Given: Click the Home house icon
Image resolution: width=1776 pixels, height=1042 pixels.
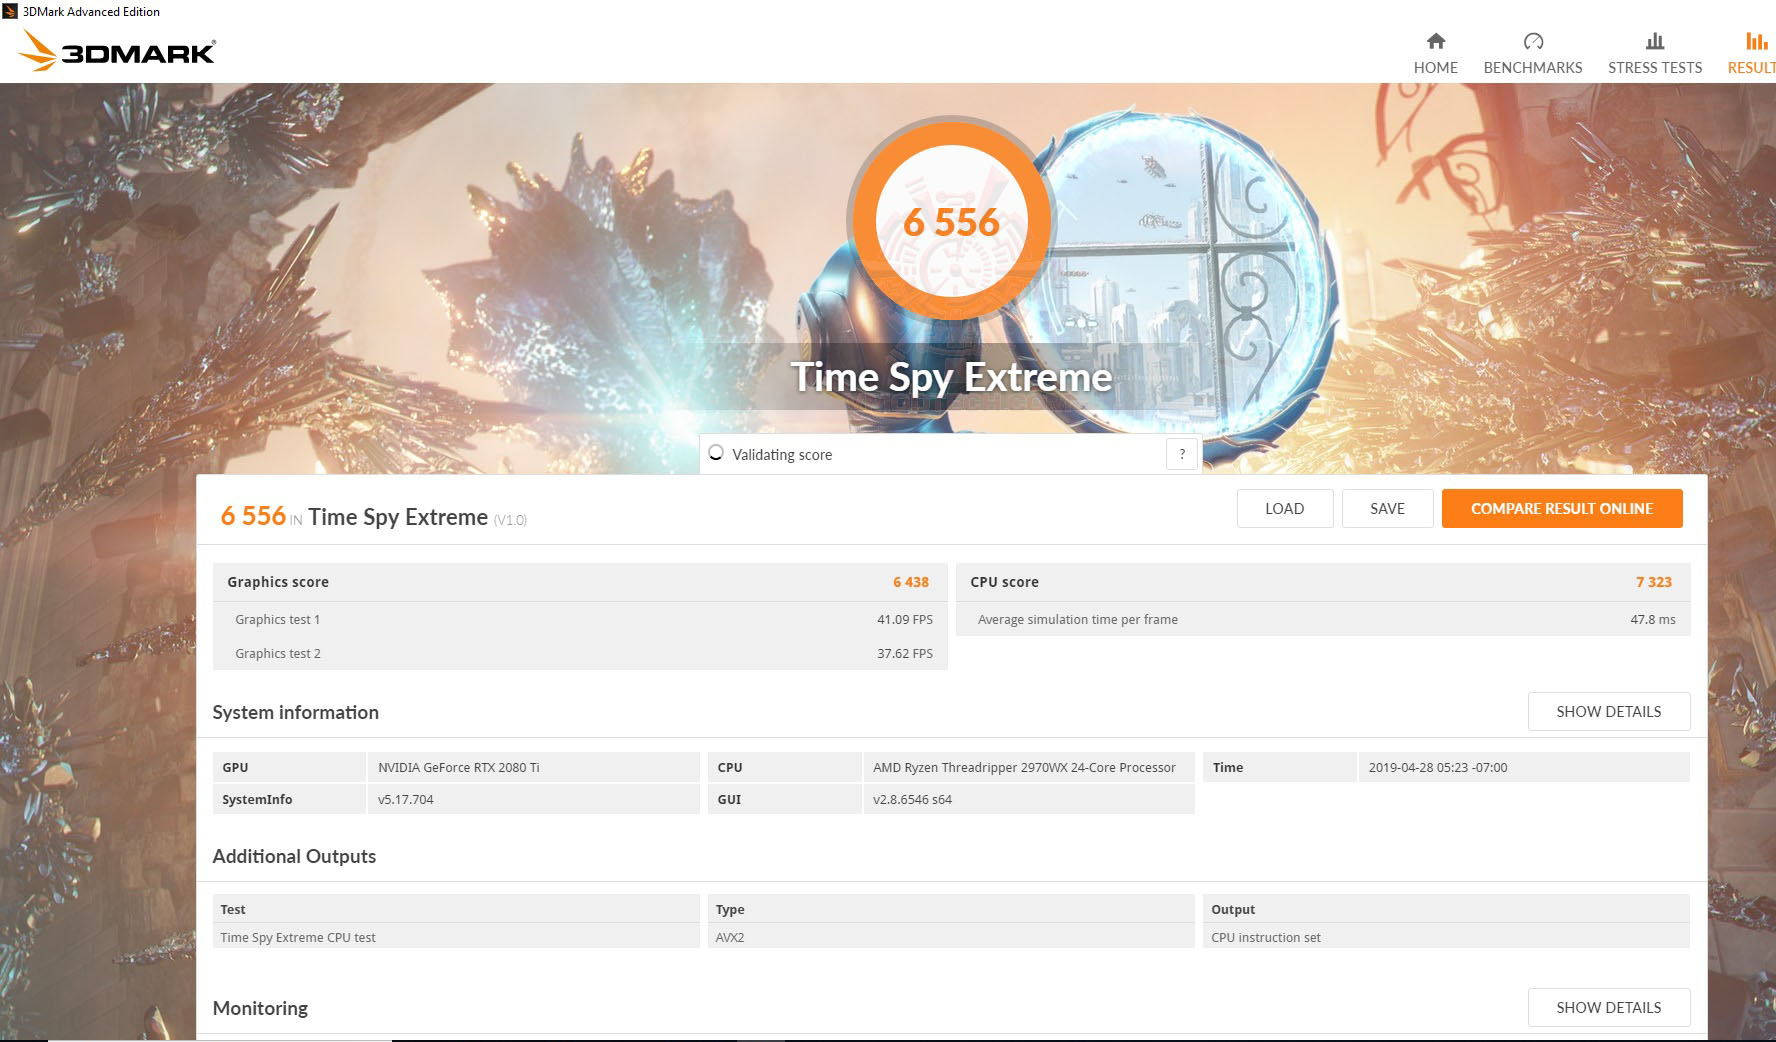Looking at the screenshot, I should [1435, 41].
